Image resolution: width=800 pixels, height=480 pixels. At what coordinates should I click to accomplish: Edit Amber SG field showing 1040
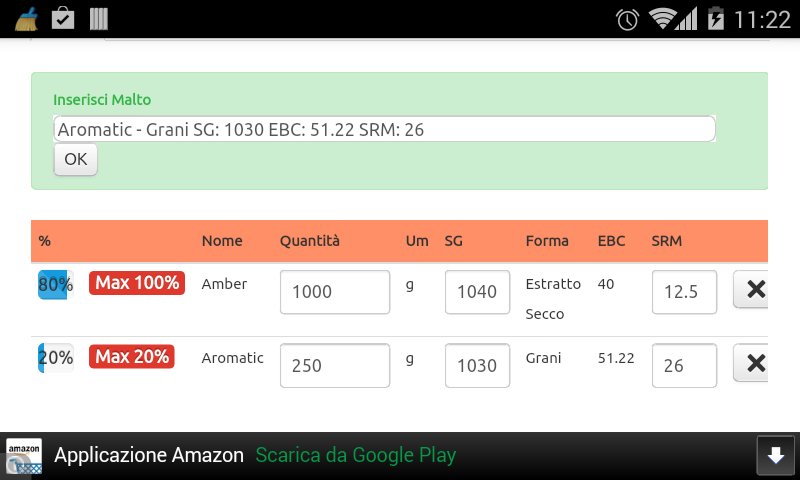pos(477,292)
